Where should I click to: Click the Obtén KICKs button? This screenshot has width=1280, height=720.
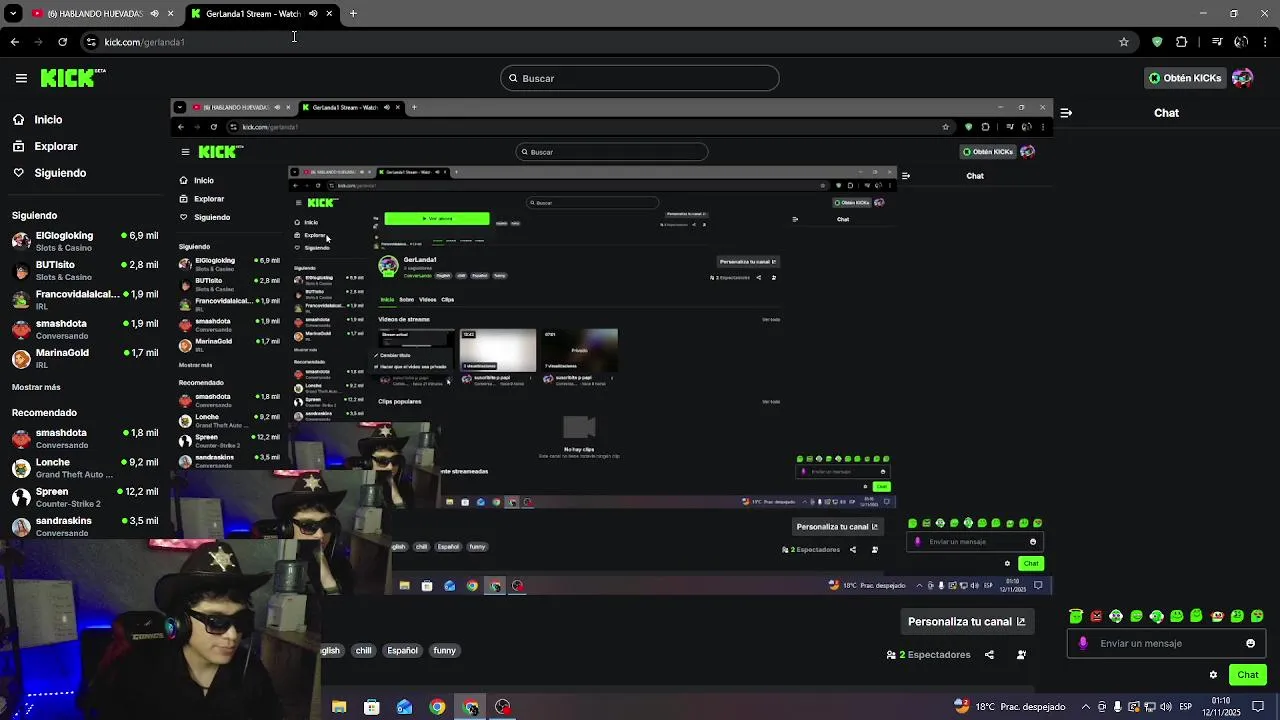coord(1185,78)
